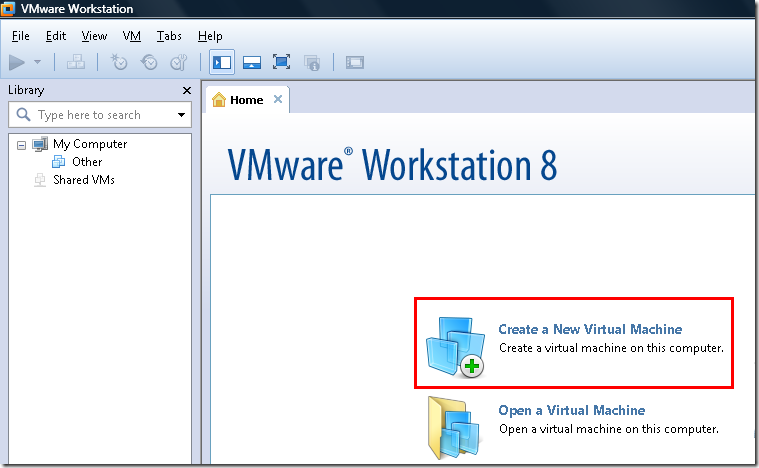Screen dimensions: 759x468
Task: Open the Tabs menu
Action: 169,36
